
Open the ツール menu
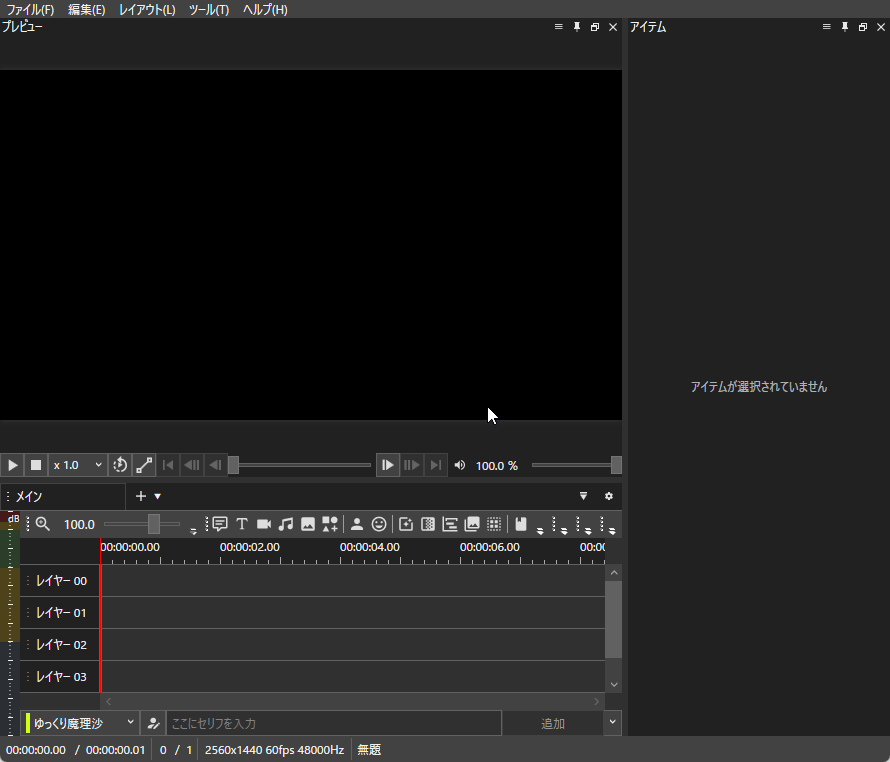click(207, 9)
